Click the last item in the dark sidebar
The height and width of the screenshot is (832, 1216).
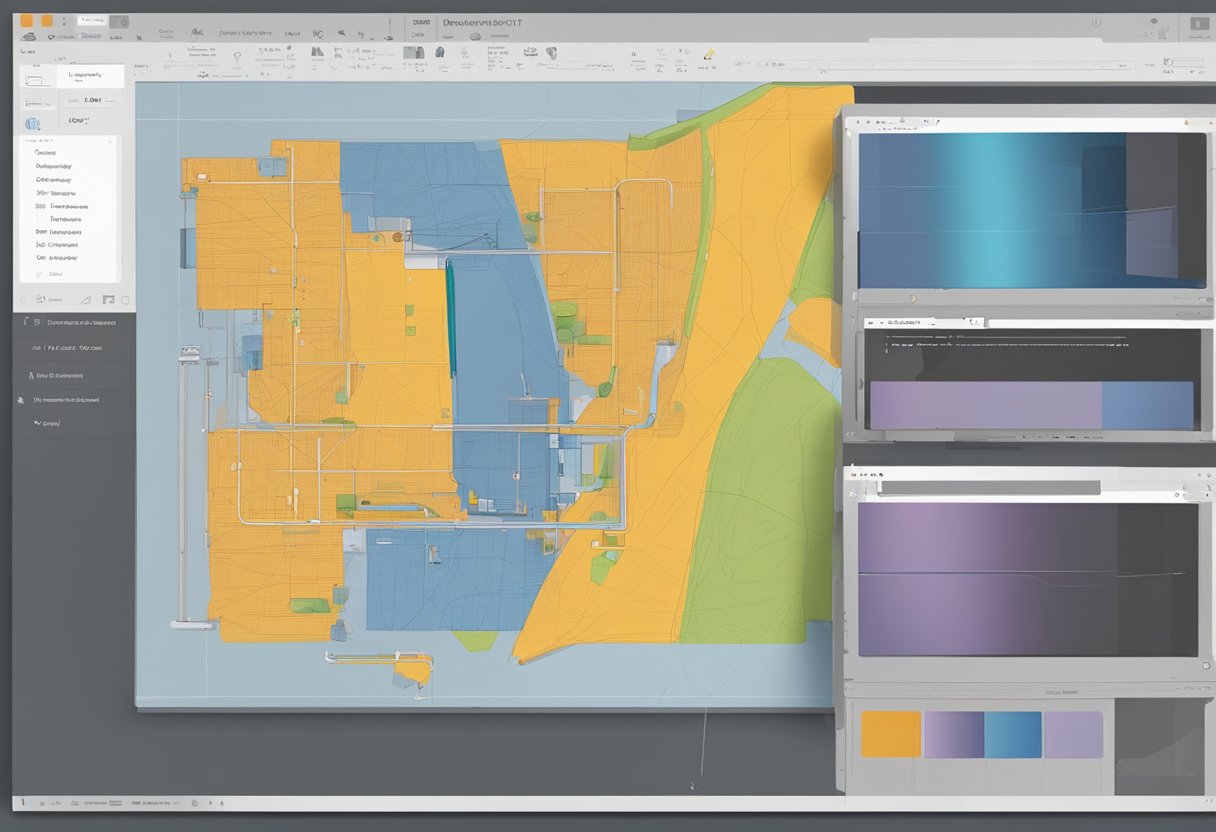tap(46, 424)
